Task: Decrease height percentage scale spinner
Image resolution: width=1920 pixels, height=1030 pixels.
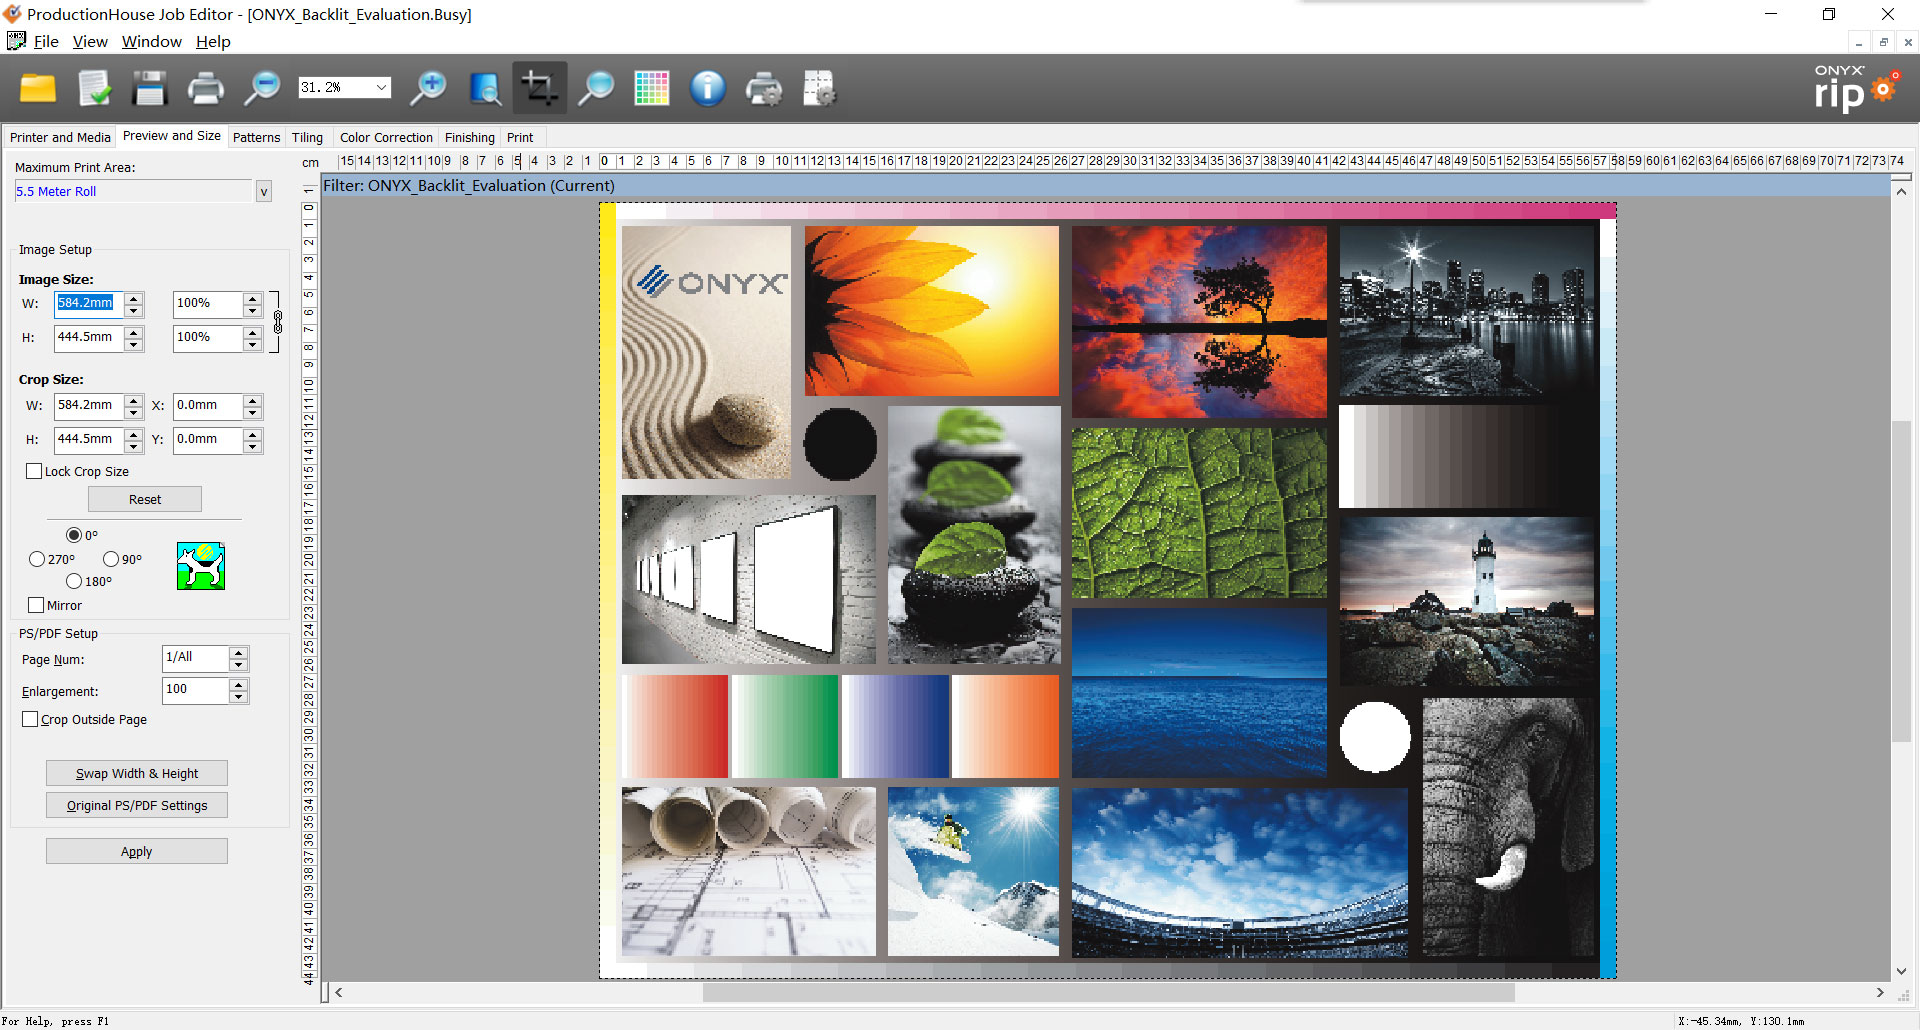Action: point(253,345)
